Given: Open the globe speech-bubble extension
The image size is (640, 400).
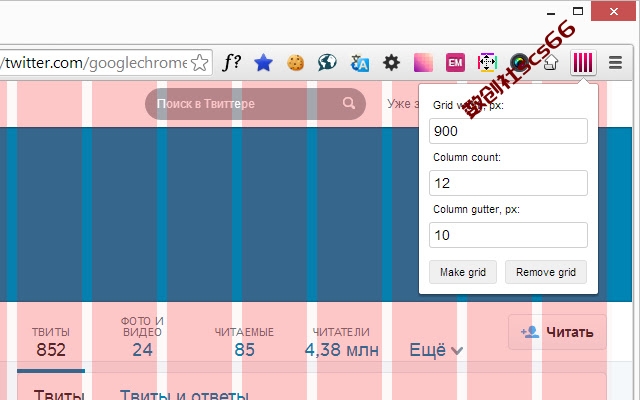Looking at the screenshot, I should pyautogui.click(x=327, y=63).
